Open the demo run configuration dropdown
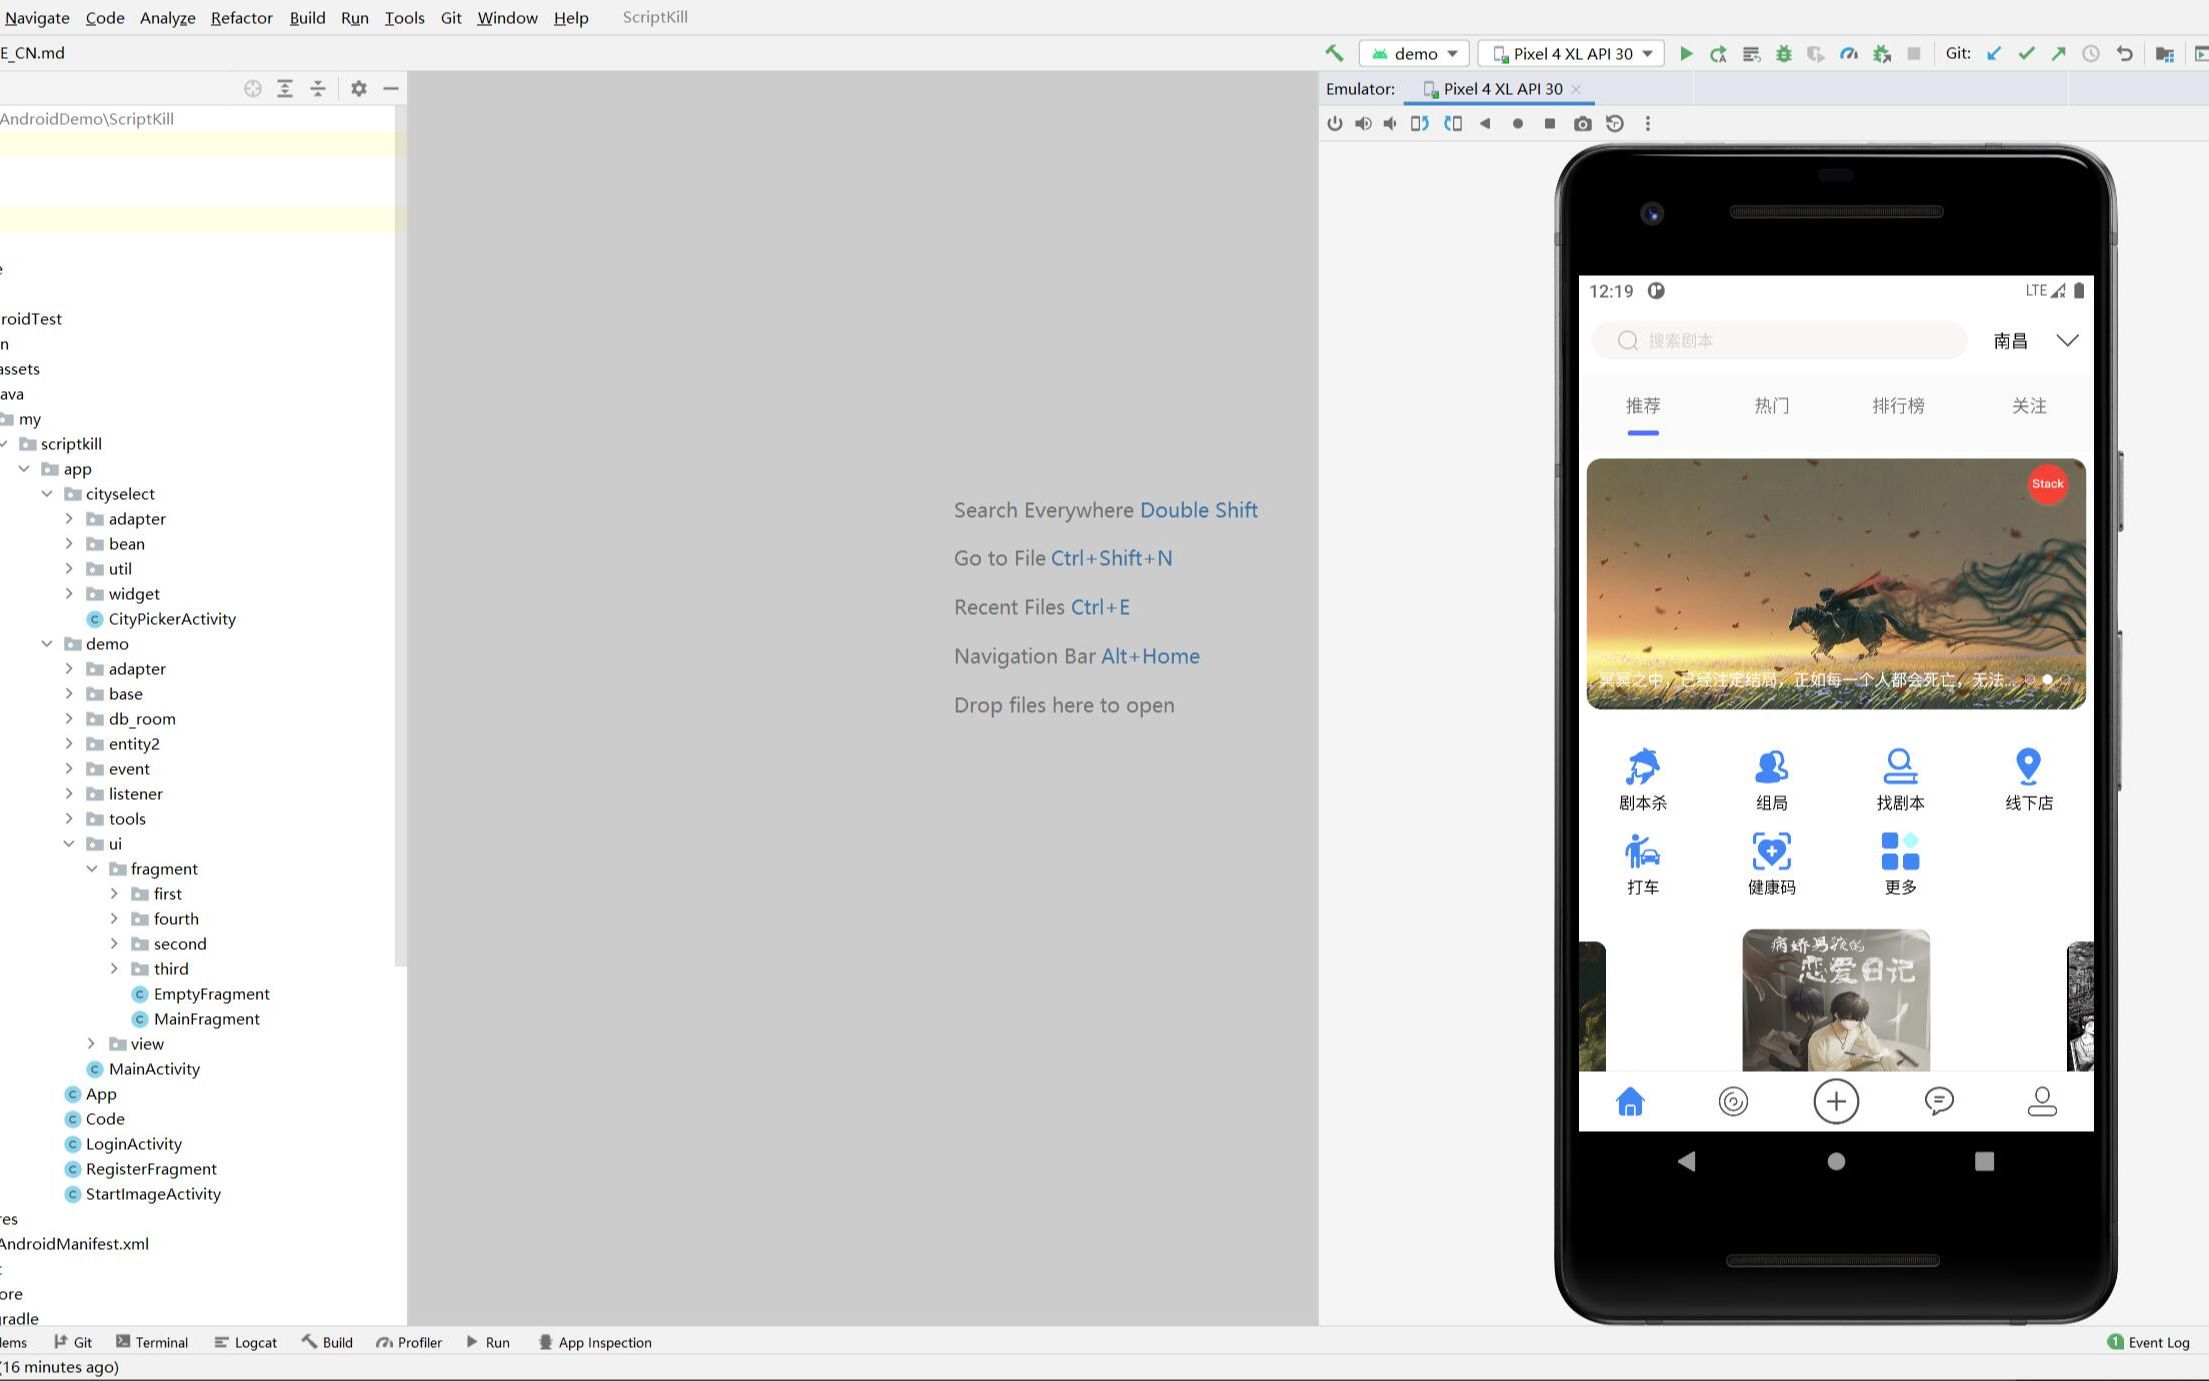2209x1381 pixels. pyautogui.click(x=1413, y=53)
